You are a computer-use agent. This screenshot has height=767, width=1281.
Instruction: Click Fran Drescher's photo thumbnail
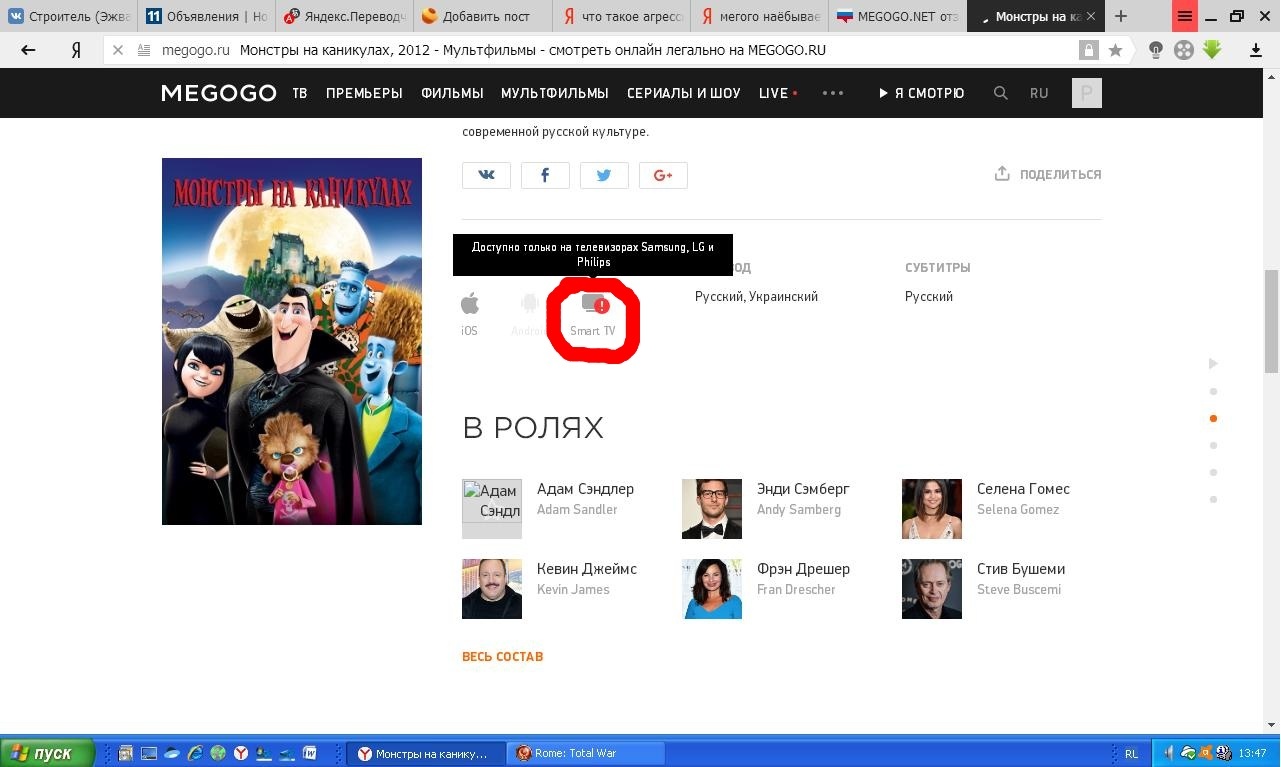pos(712,589)
